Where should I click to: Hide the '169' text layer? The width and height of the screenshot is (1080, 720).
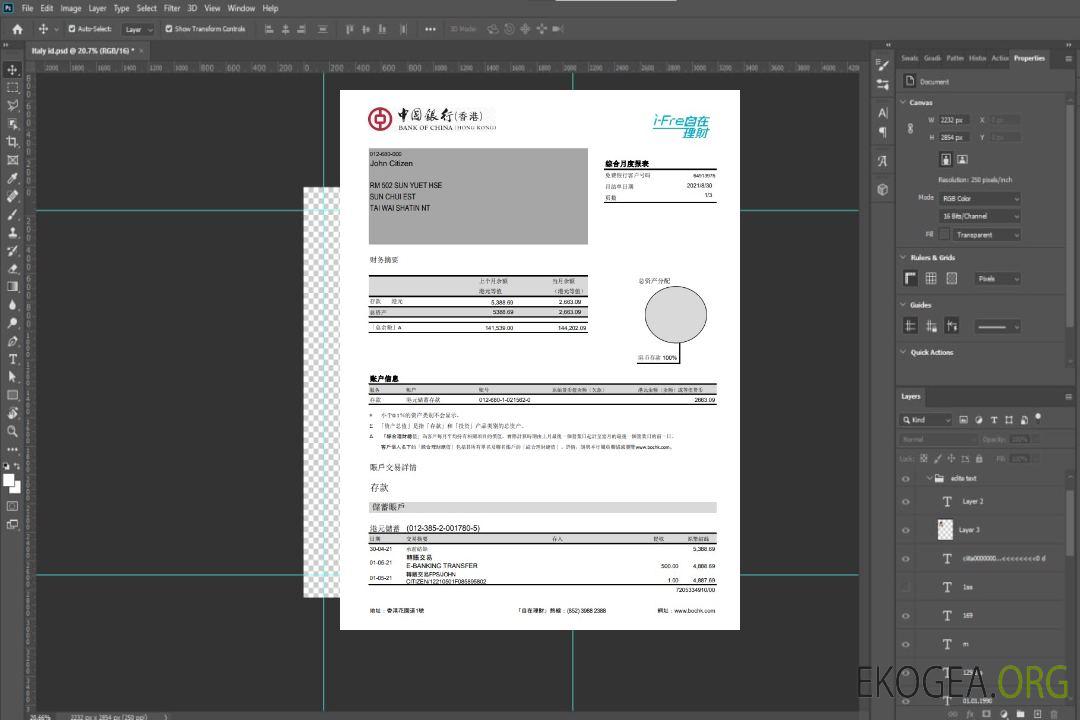[906, 616]
